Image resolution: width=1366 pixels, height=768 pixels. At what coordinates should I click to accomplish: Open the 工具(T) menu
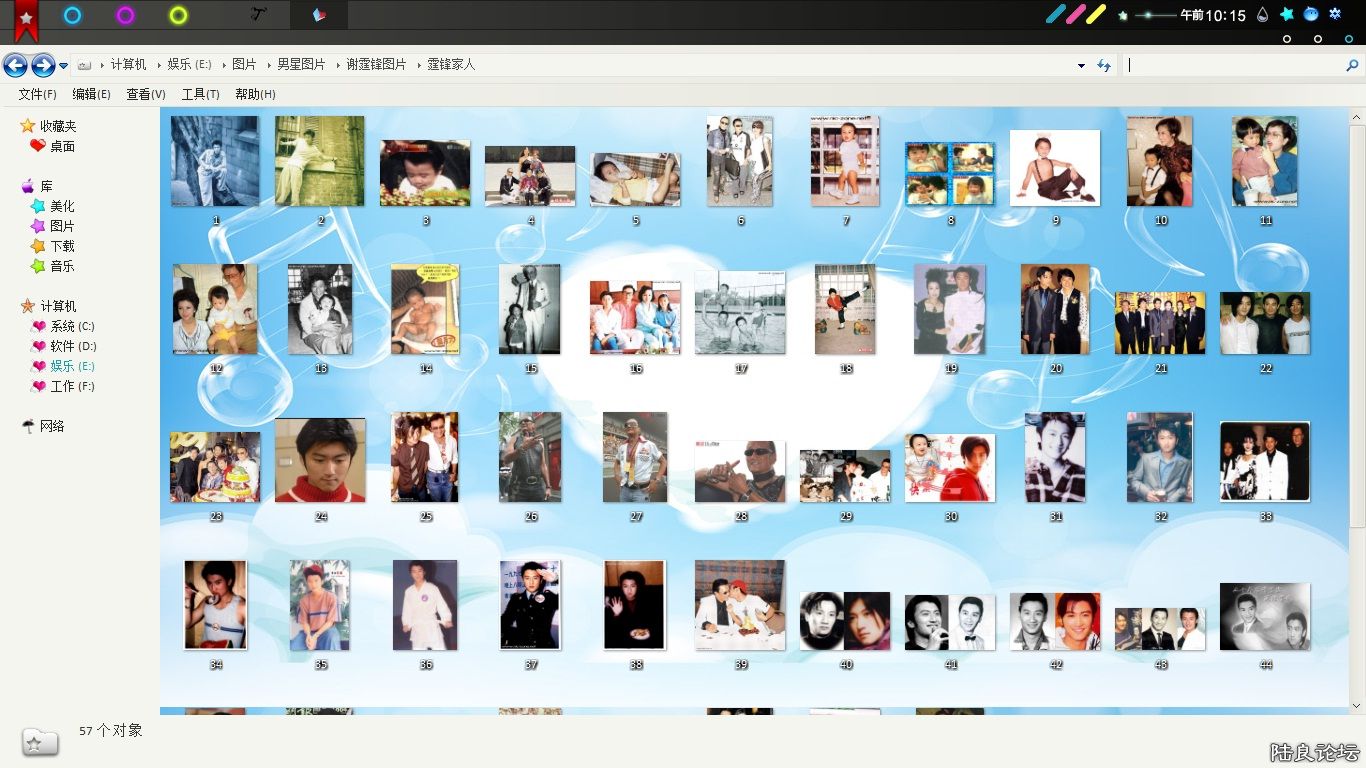tap(200, 94)
